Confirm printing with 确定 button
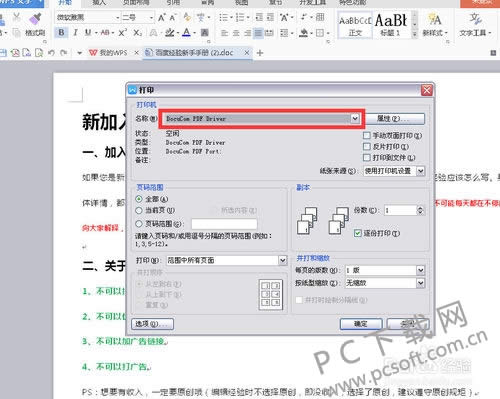500x399 pixels. 361,324
